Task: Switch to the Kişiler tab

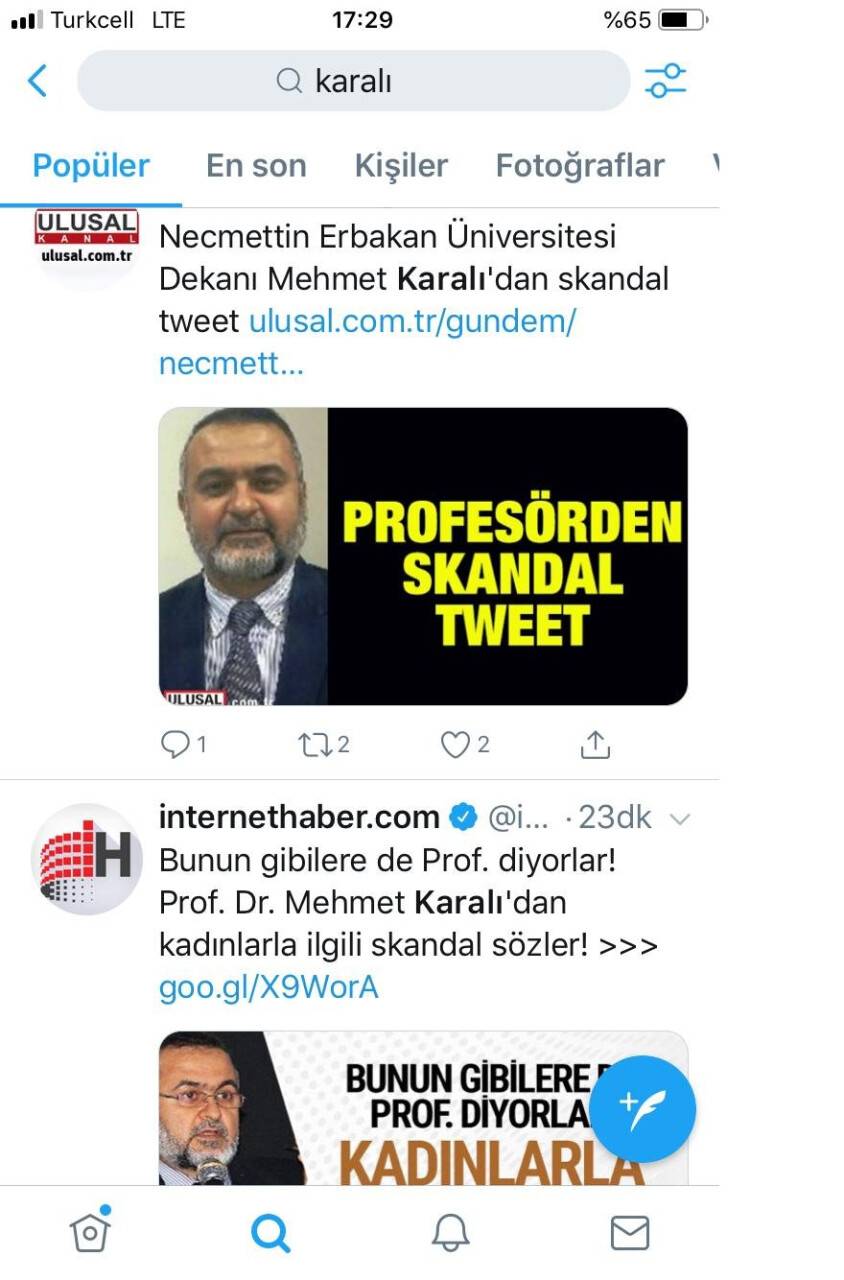Action: [x=401, y=165]
